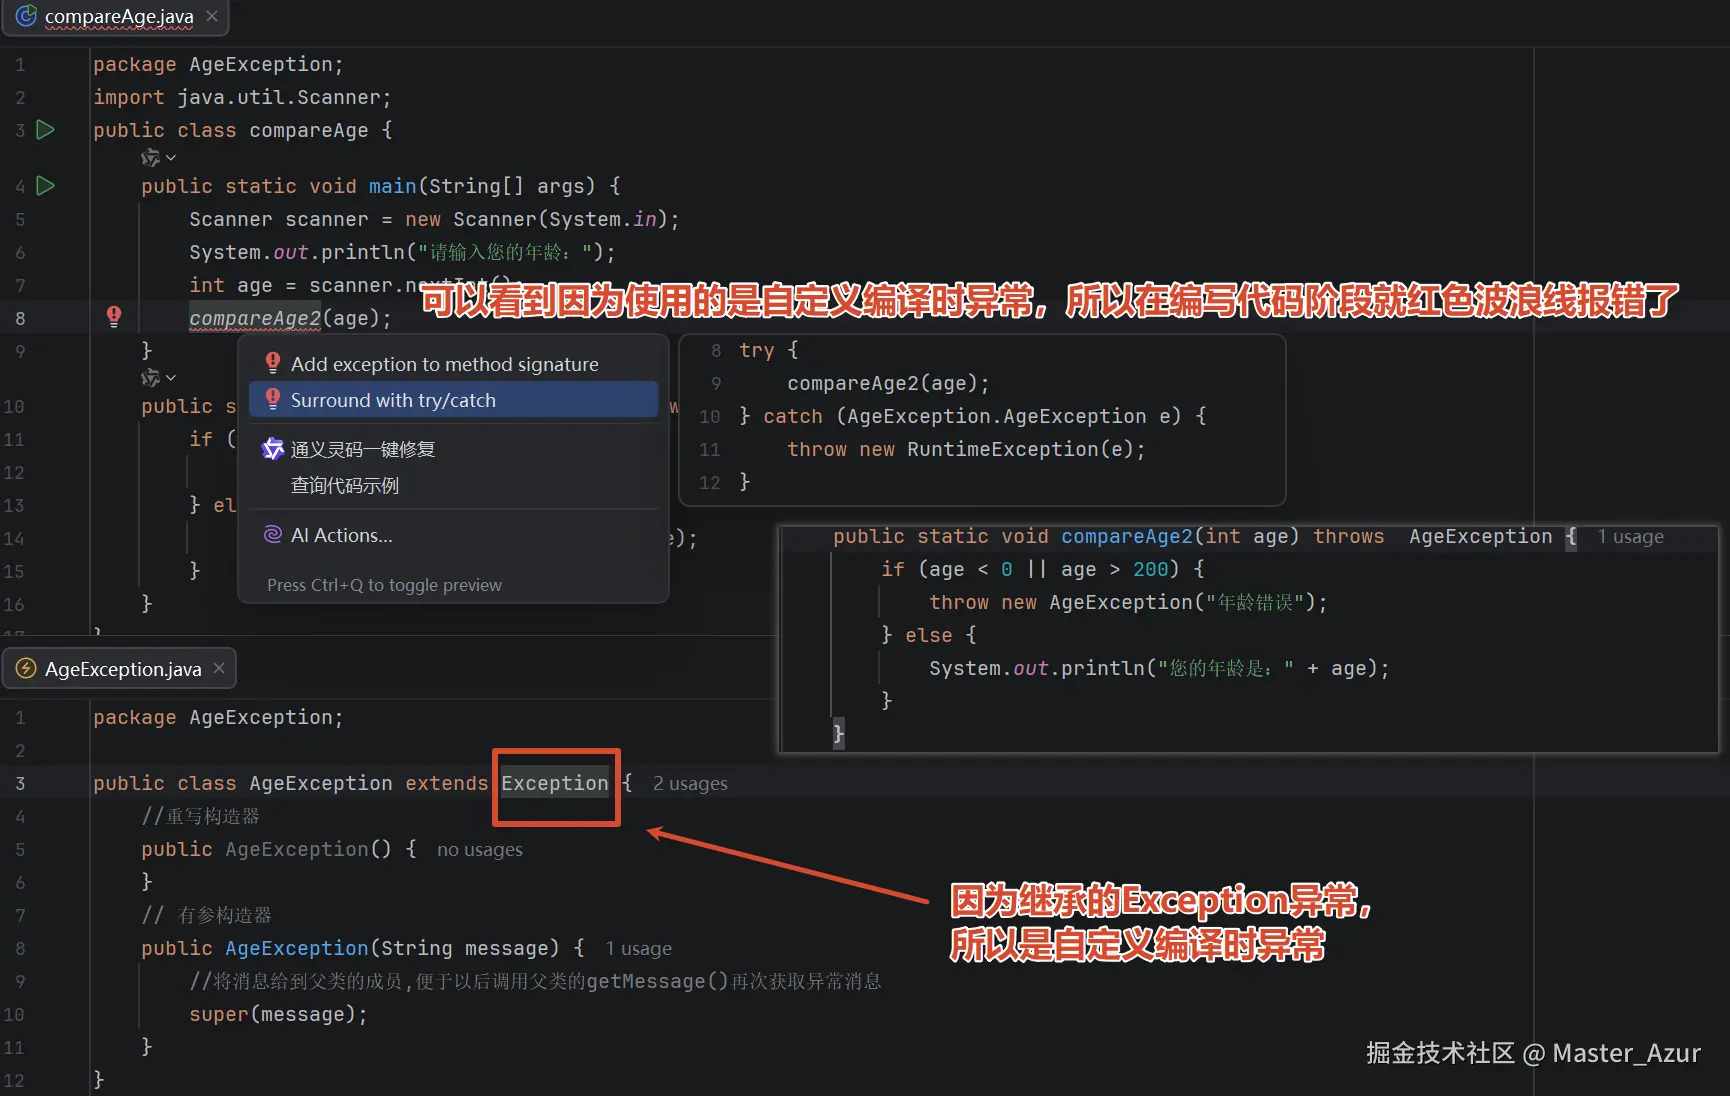Expand chevron beside AI icon above main
The image size is (1730, 1096).
pos(171,158)
